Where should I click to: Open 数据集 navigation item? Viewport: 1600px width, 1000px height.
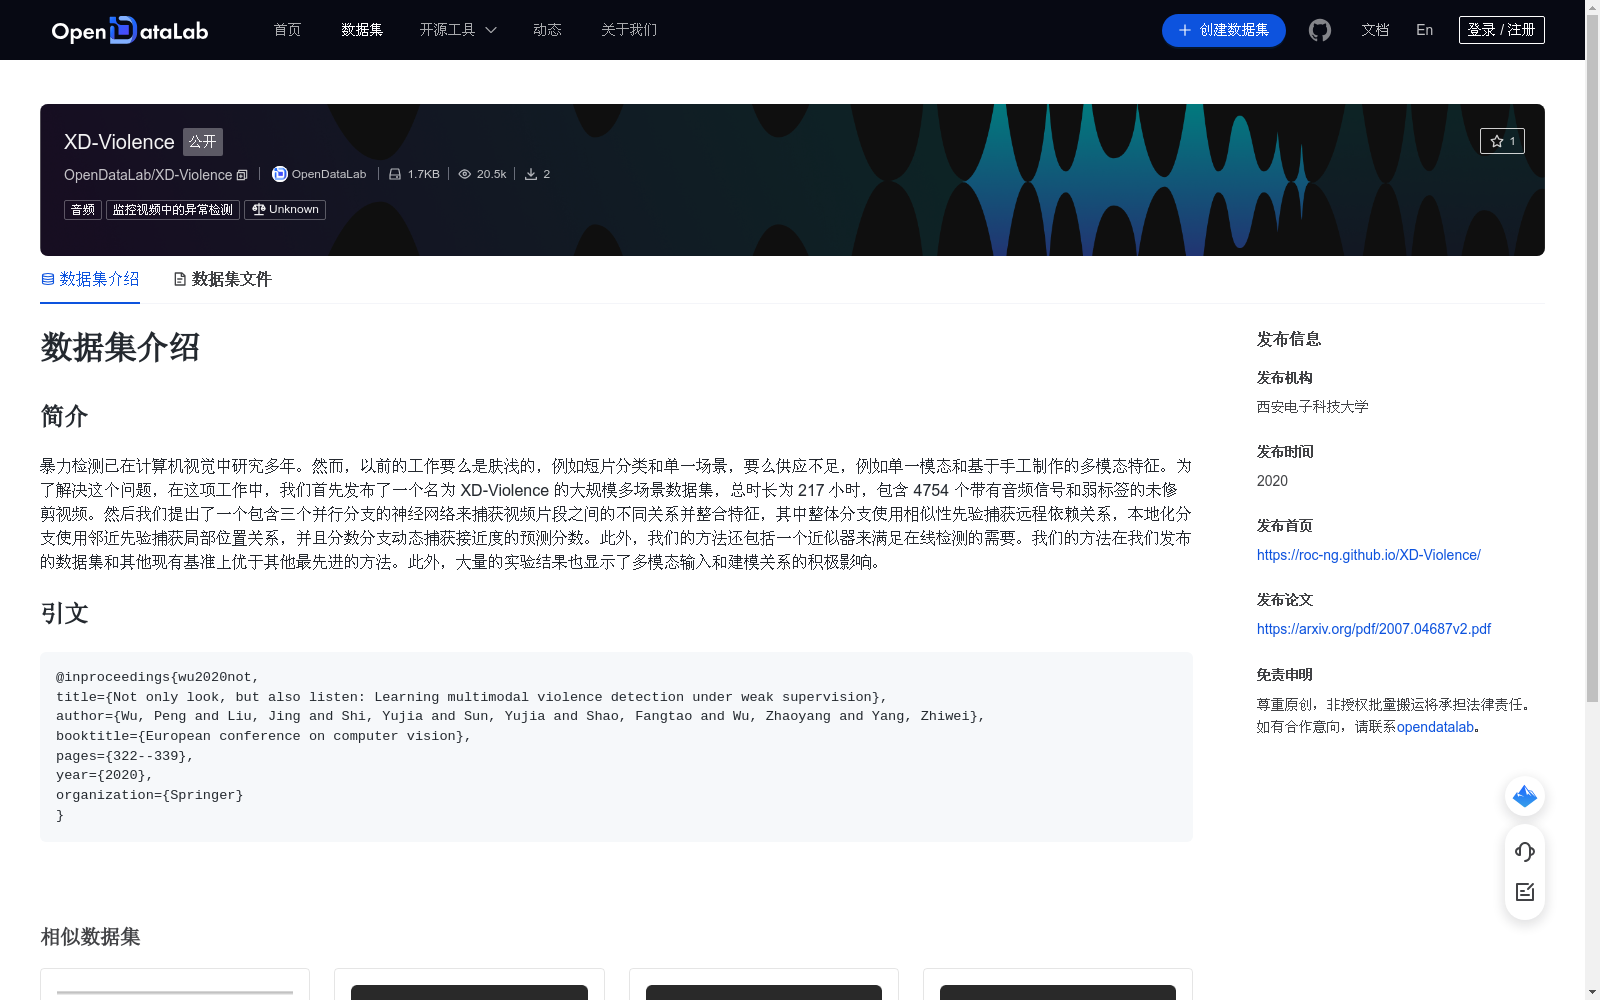tap(362, 30)
